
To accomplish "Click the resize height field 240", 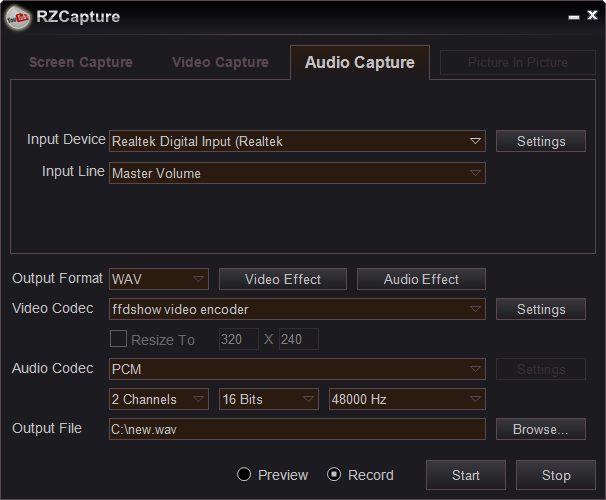I will pos(299,339).
